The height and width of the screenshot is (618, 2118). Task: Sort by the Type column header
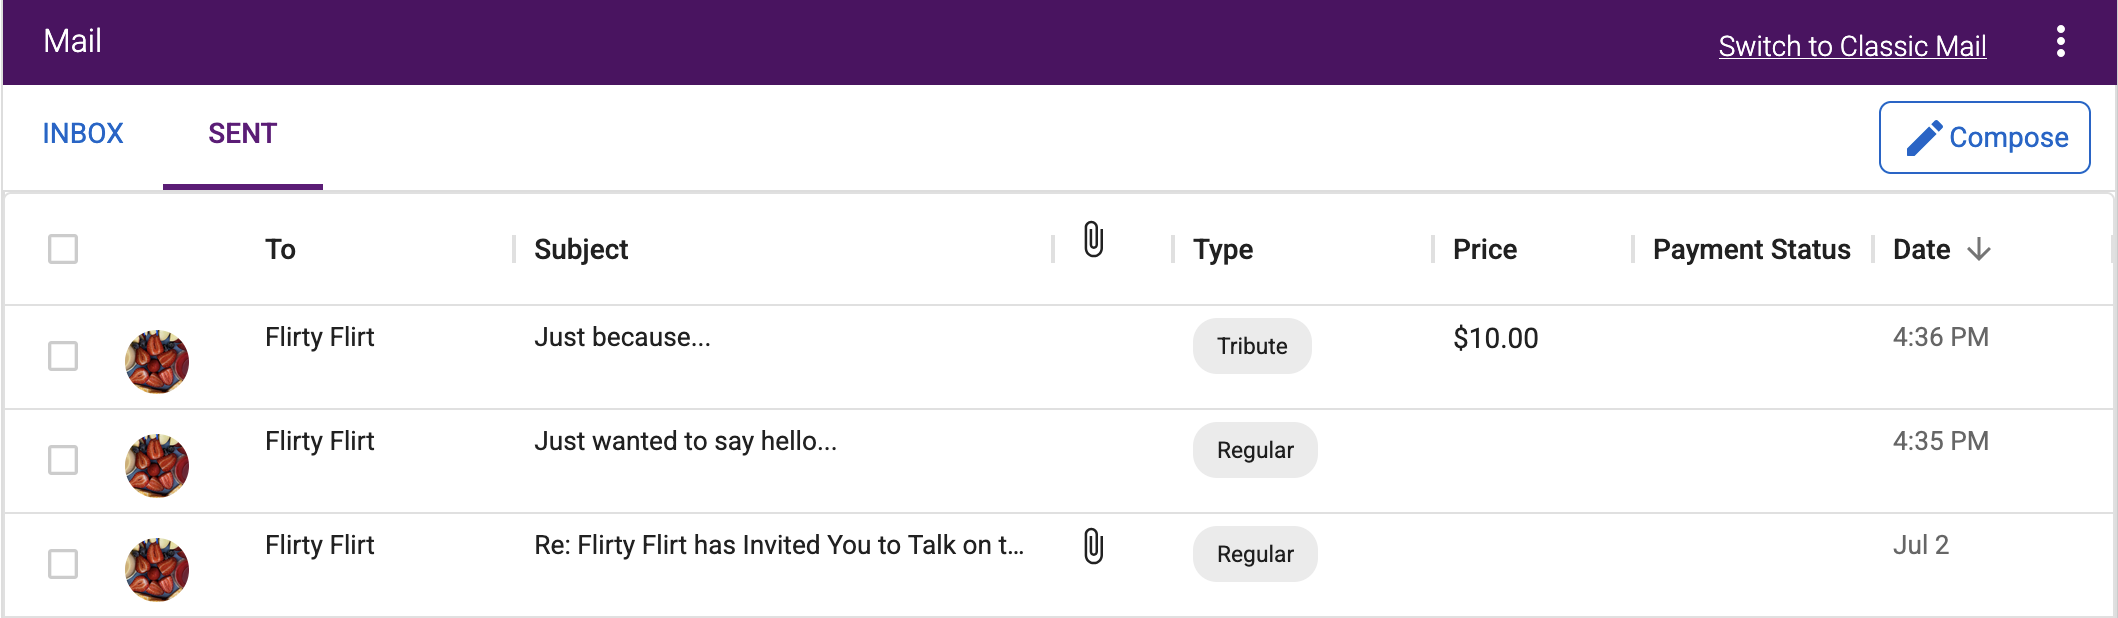tap(1223, 249)
